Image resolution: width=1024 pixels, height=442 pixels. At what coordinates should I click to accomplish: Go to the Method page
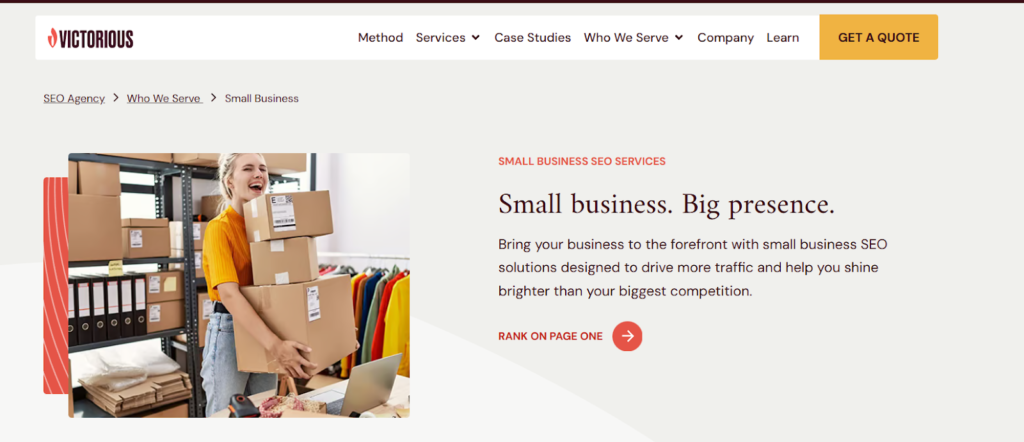(380, 38)
